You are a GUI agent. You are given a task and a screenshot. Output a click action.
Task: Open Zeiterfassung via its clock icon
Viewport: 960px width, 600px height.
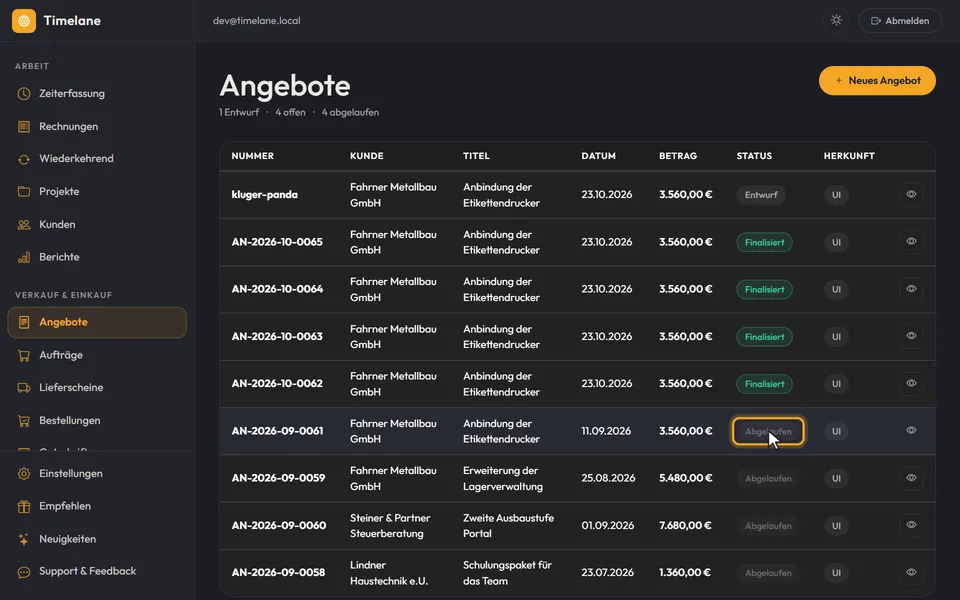click(24, 94)
